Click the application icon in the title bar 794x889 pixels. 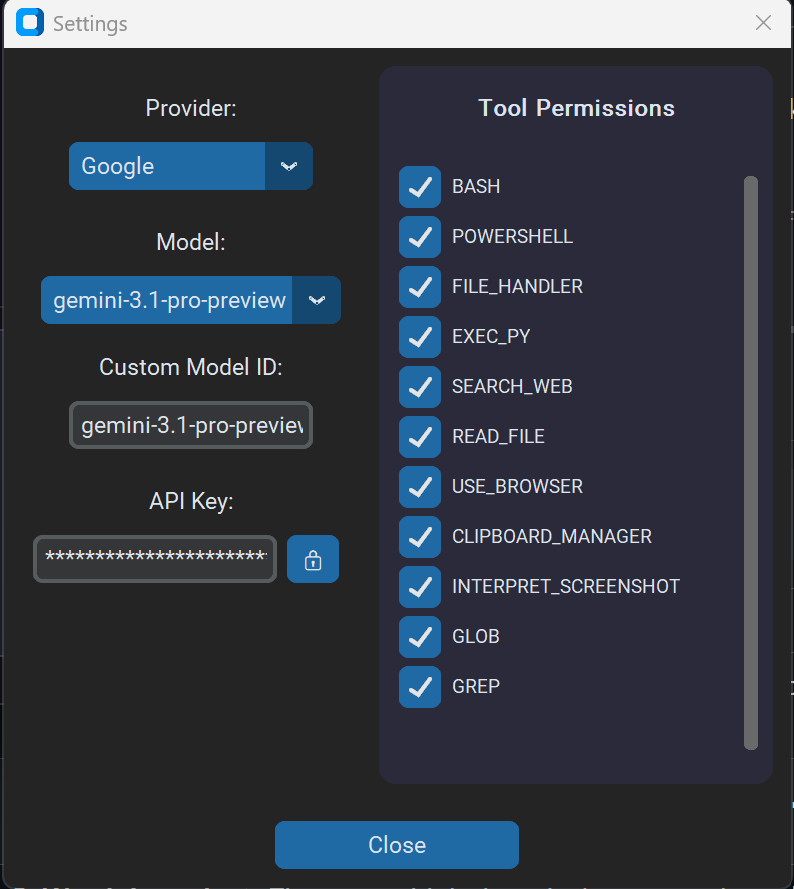click(29, 22)
